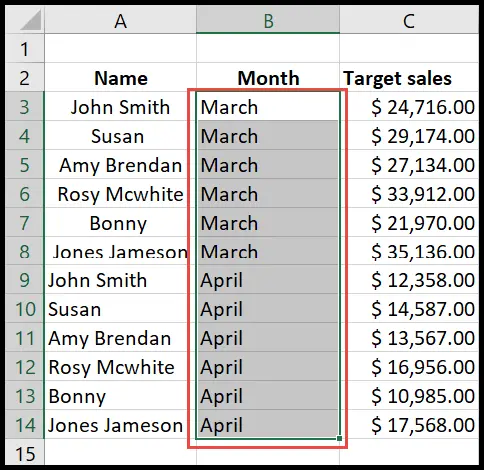This screenshot has width=484, height=470.
Task: Select row 12 header
Action: tap(24, 367)
